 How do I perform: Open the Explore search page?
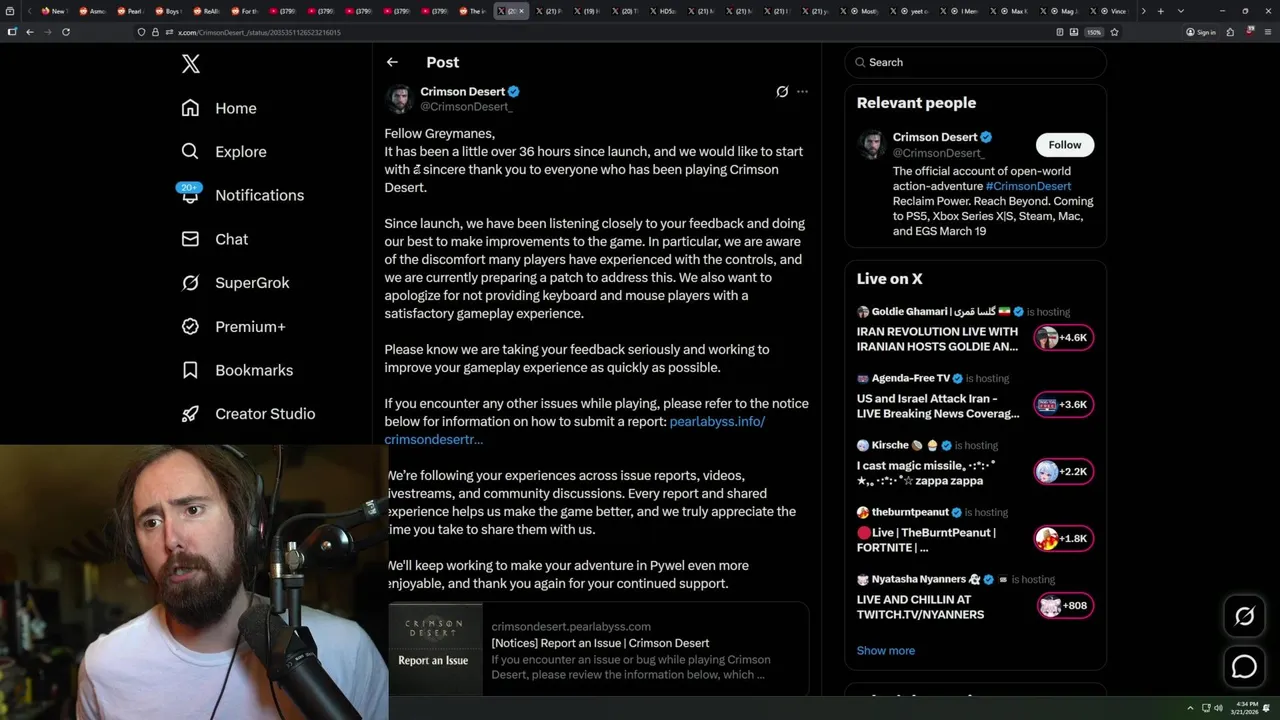point(224,152)
